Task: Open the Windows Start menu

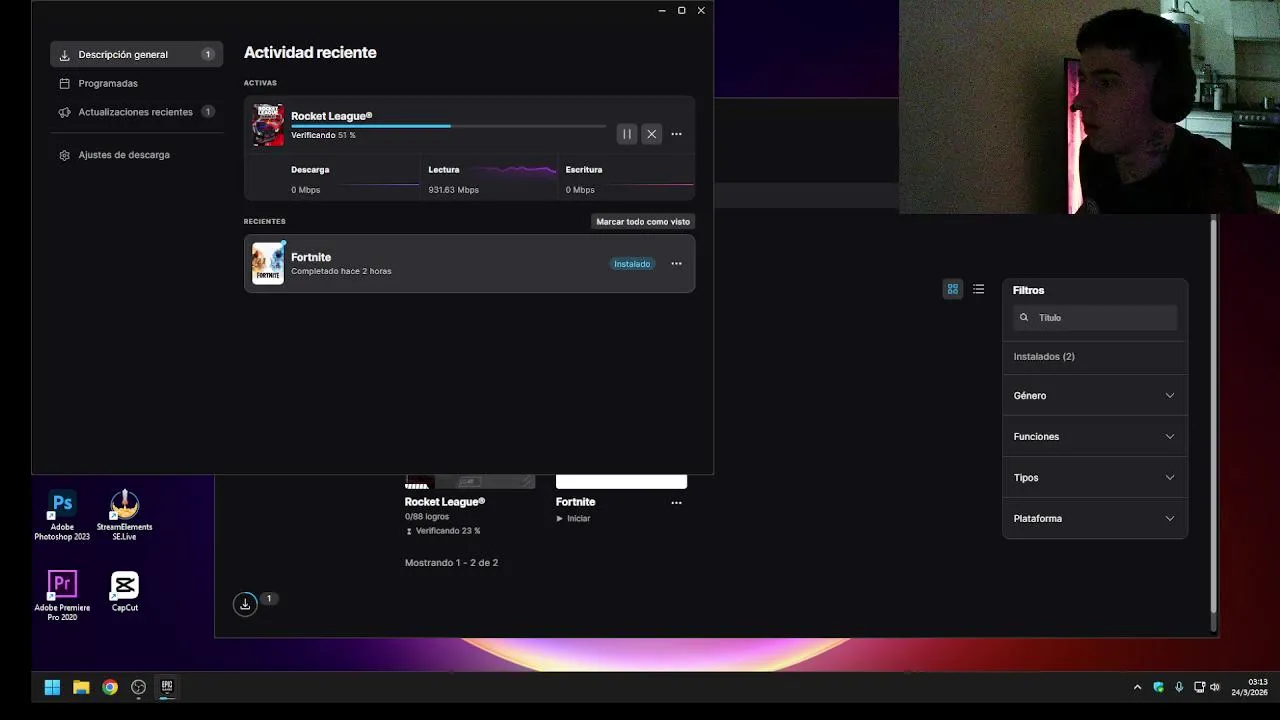Action: point(52,687)
